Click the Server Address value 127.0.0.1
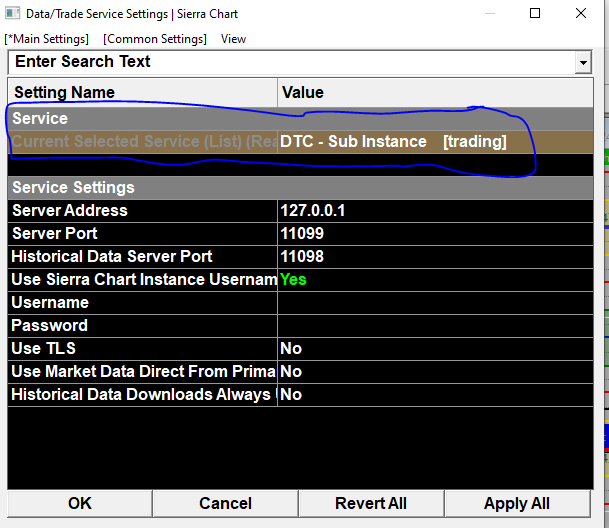 [435, 211]
